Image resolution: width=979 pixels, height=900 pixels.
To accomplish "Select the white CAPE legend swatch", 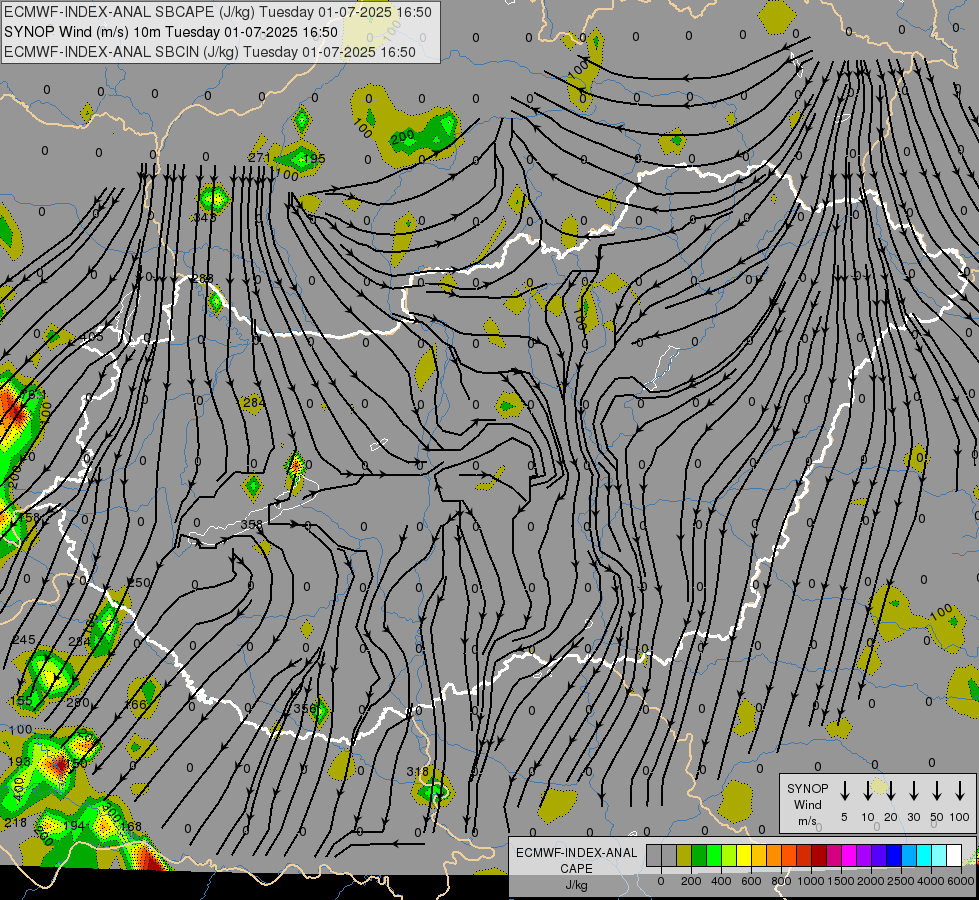I will point(954,855).
